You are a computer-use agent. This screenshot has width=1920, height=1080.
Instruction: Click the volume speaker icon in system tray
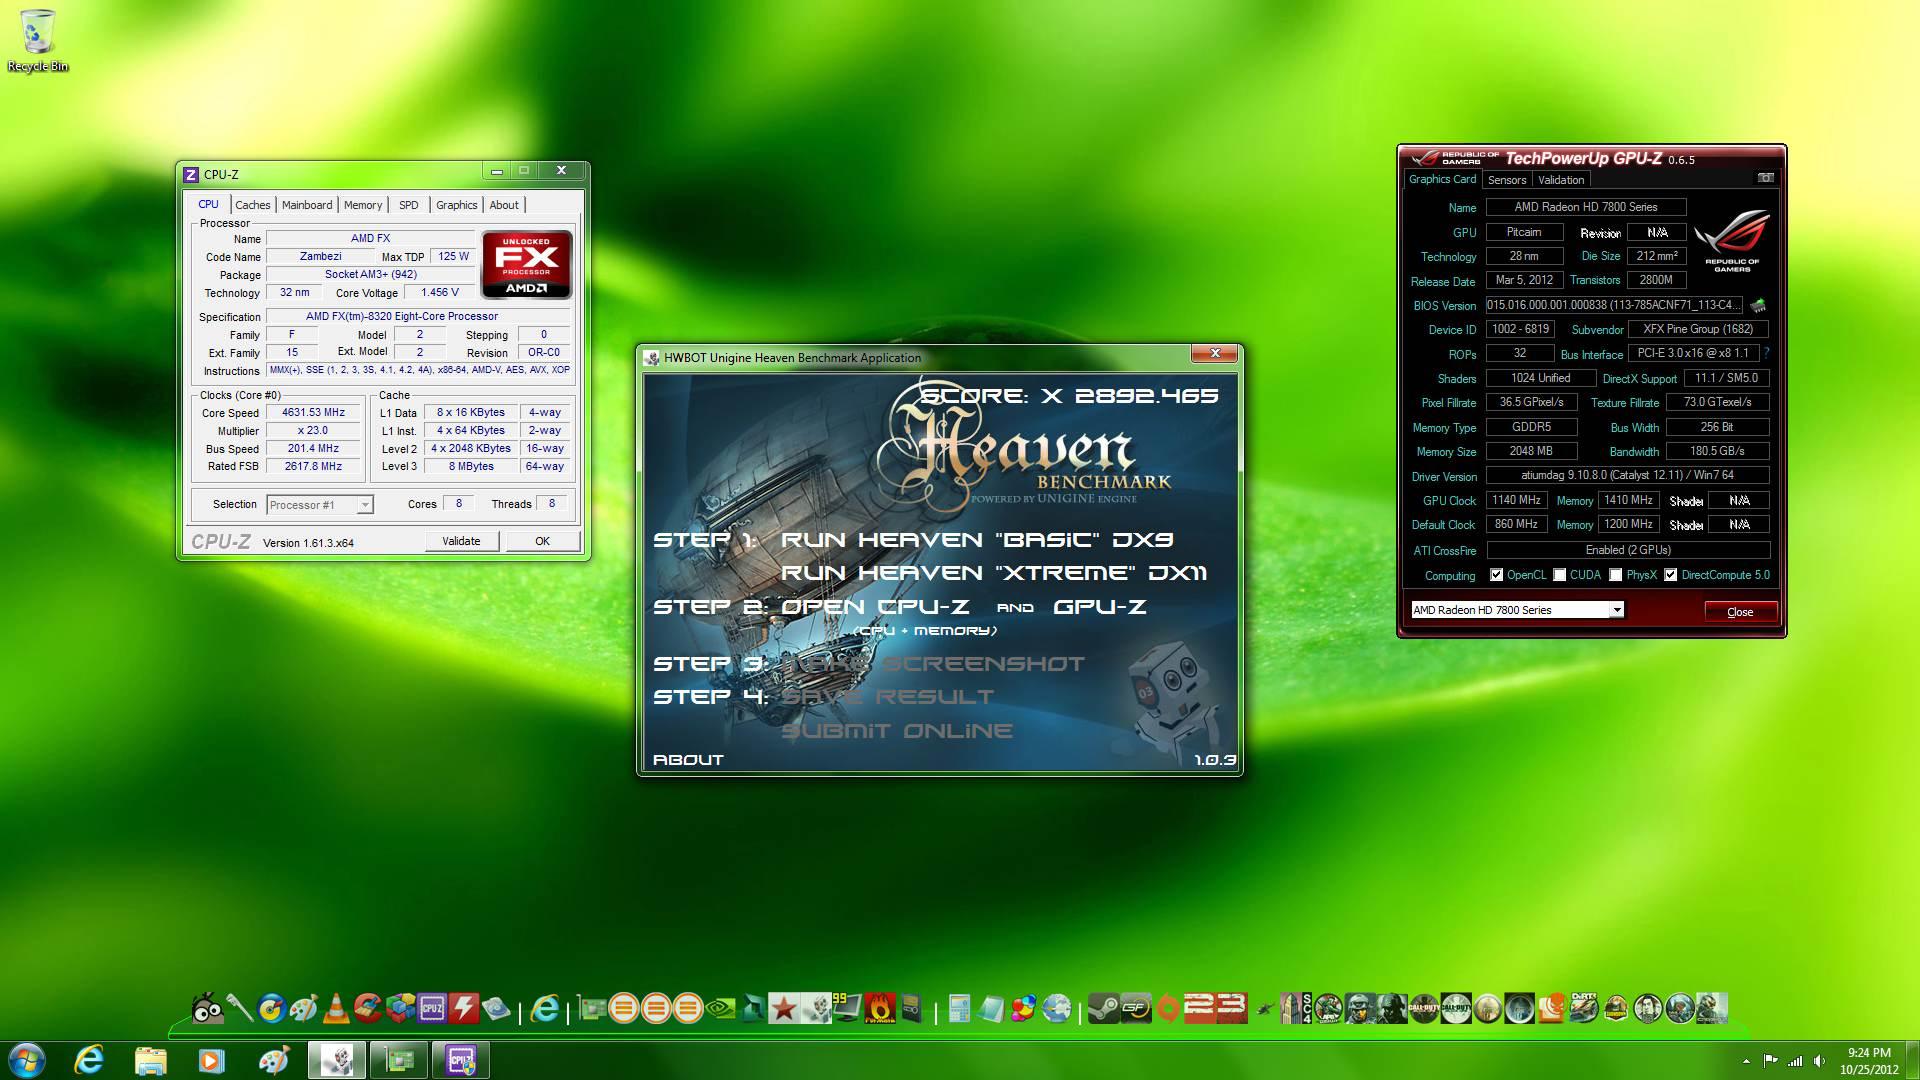(x=1819, y=1061)
